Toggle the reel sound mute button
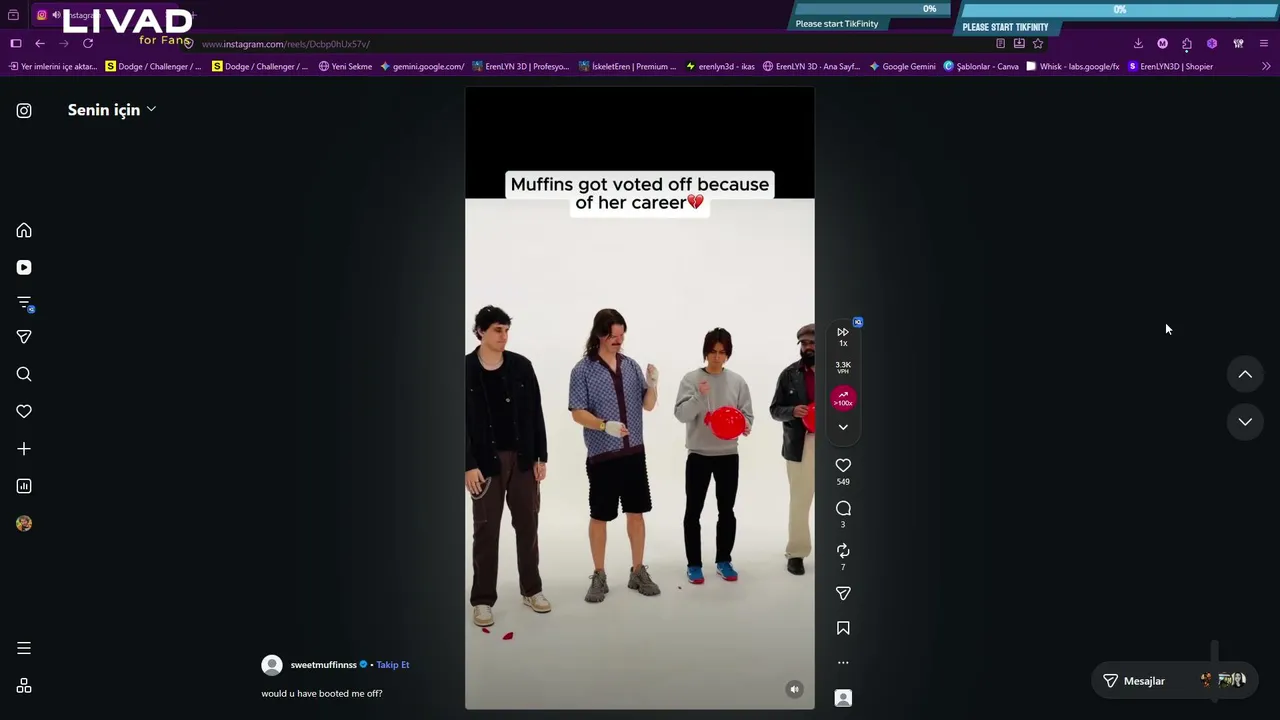This screenshot has width=1280, height=720. pyautogui.click(x=794, y=689)
